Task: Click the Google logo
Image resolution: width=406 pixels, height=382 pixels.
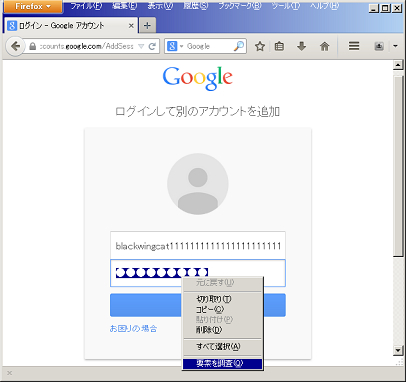Action: pos(198,78)
